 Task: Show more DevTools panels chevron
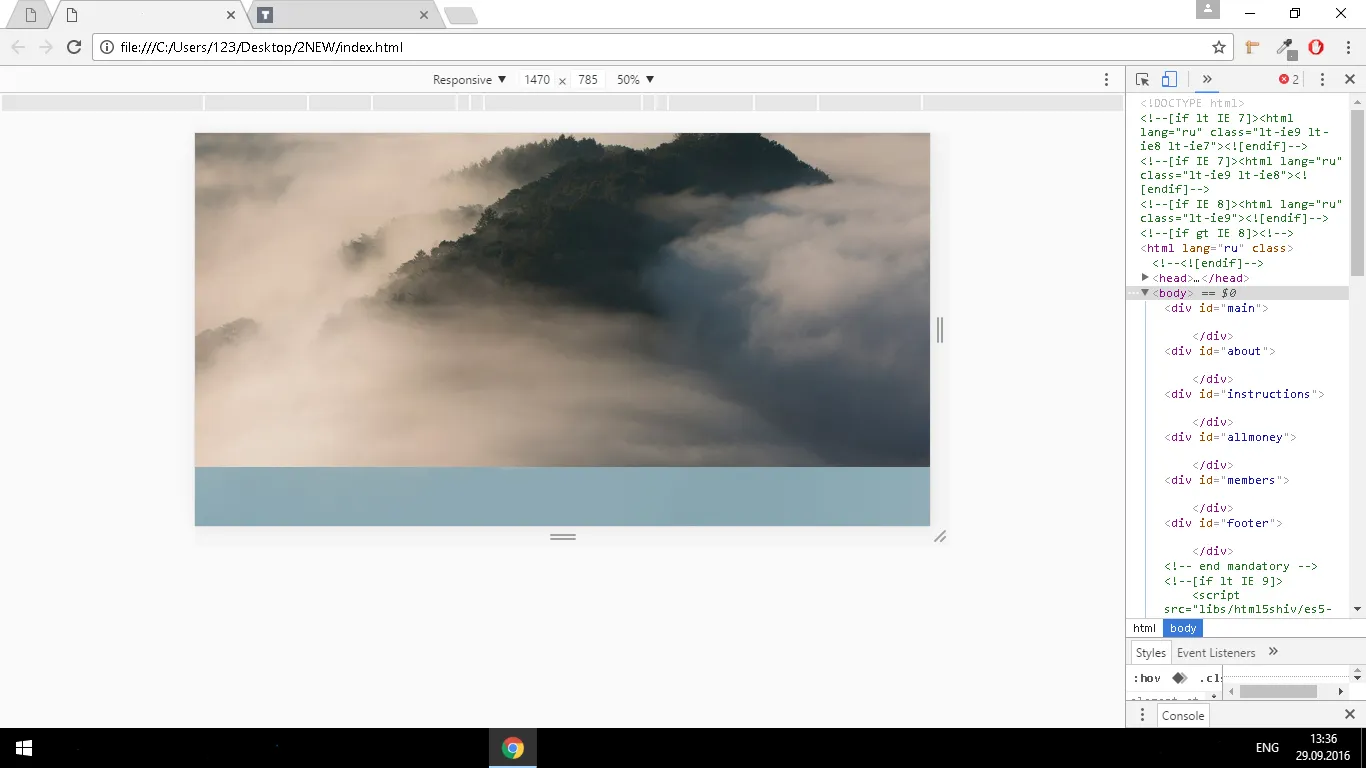(x=1207, y=80)
